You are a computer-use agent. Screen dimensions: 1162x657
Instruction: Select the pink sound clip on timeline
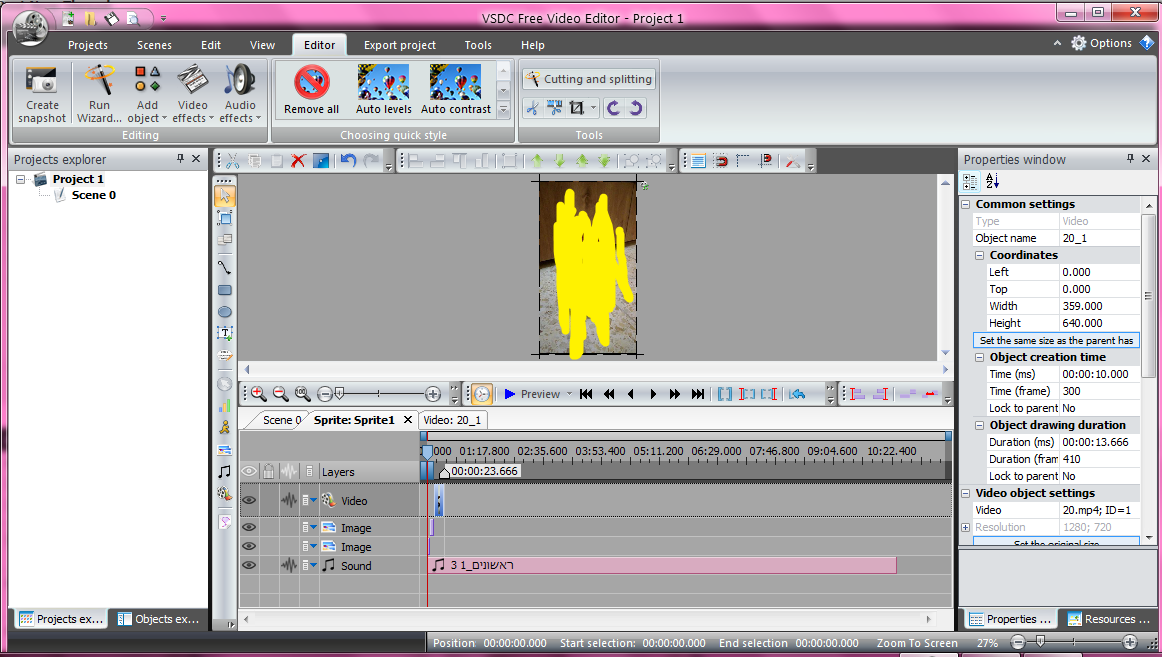[663, 565]
